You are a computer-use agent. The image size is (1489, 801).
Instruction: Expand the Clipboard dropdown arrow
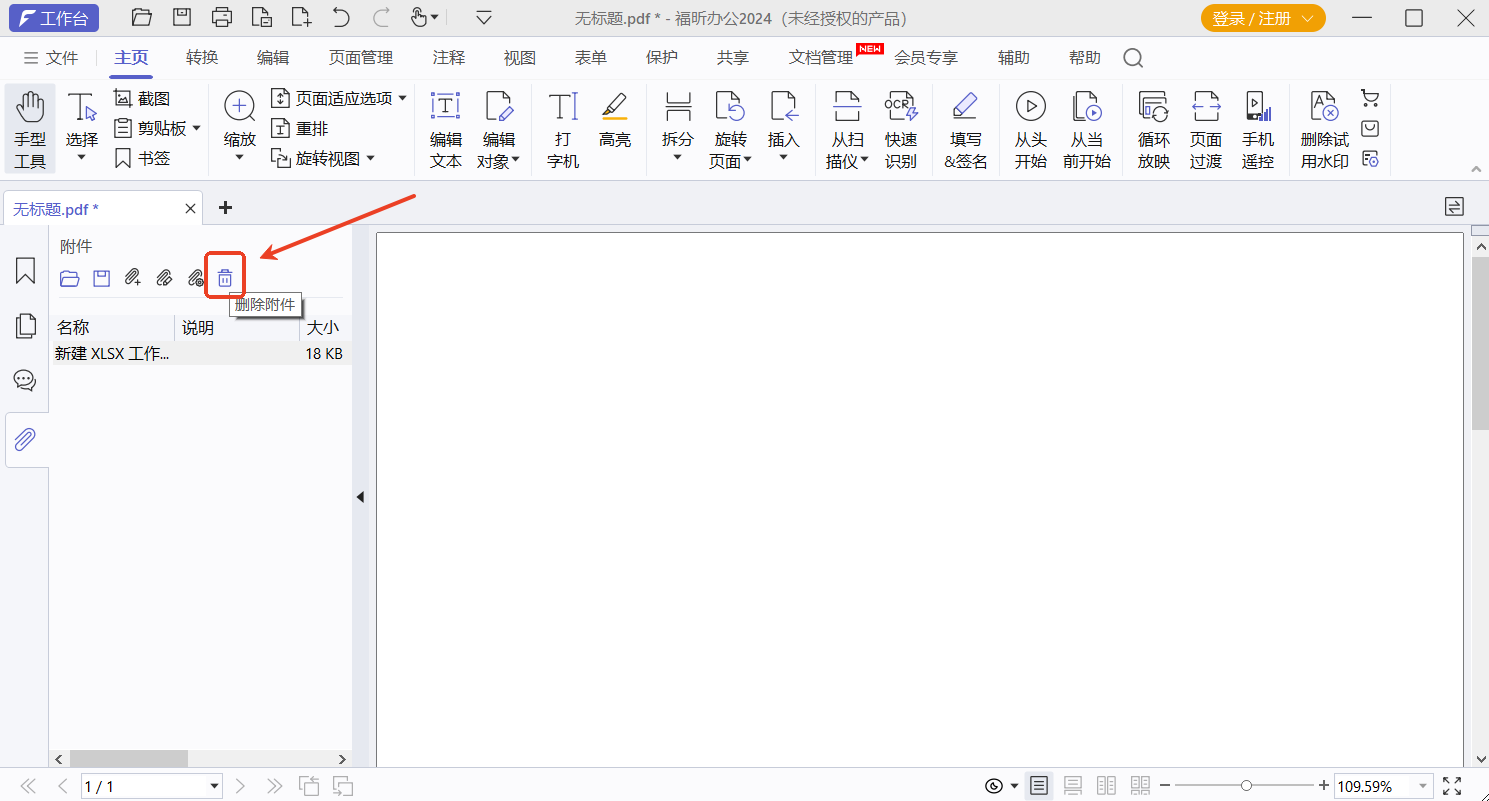pos(197,128)
